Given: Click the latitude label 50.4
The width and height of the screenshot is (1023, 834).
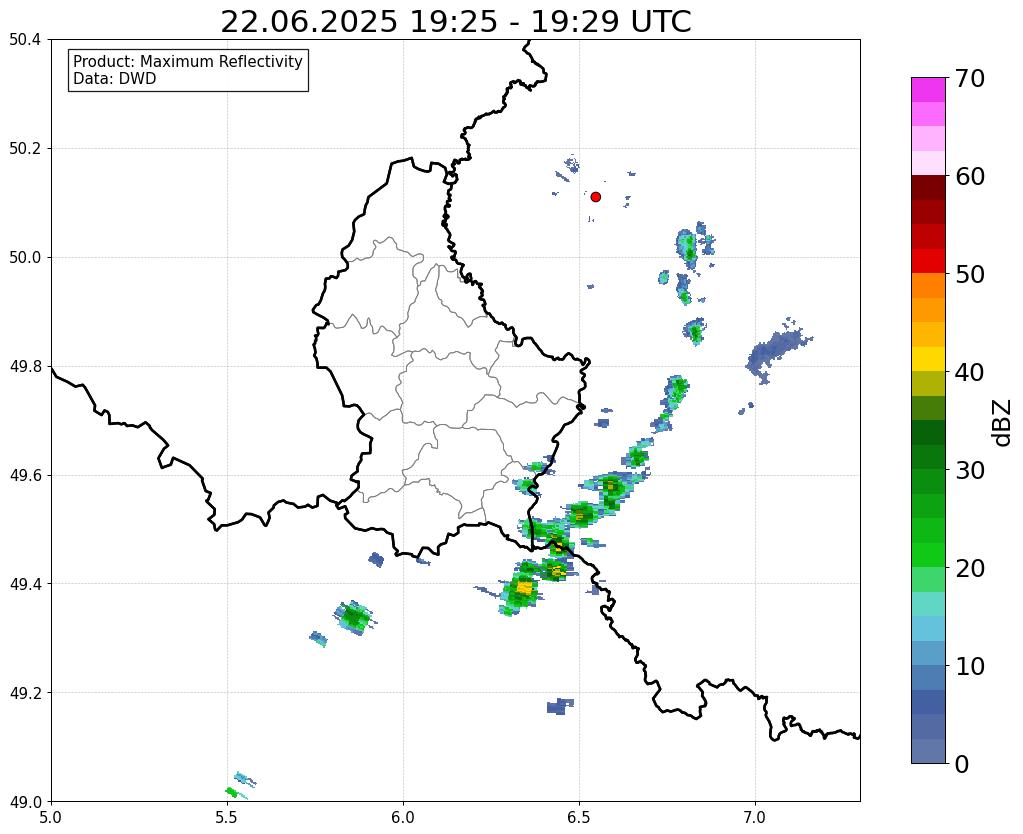Looking at the screenshot, I should coord(25,40).
